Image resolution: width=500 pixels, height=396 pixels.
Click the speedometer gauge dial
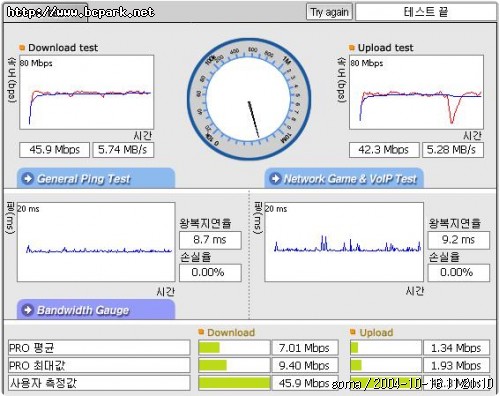pos(249,99)
